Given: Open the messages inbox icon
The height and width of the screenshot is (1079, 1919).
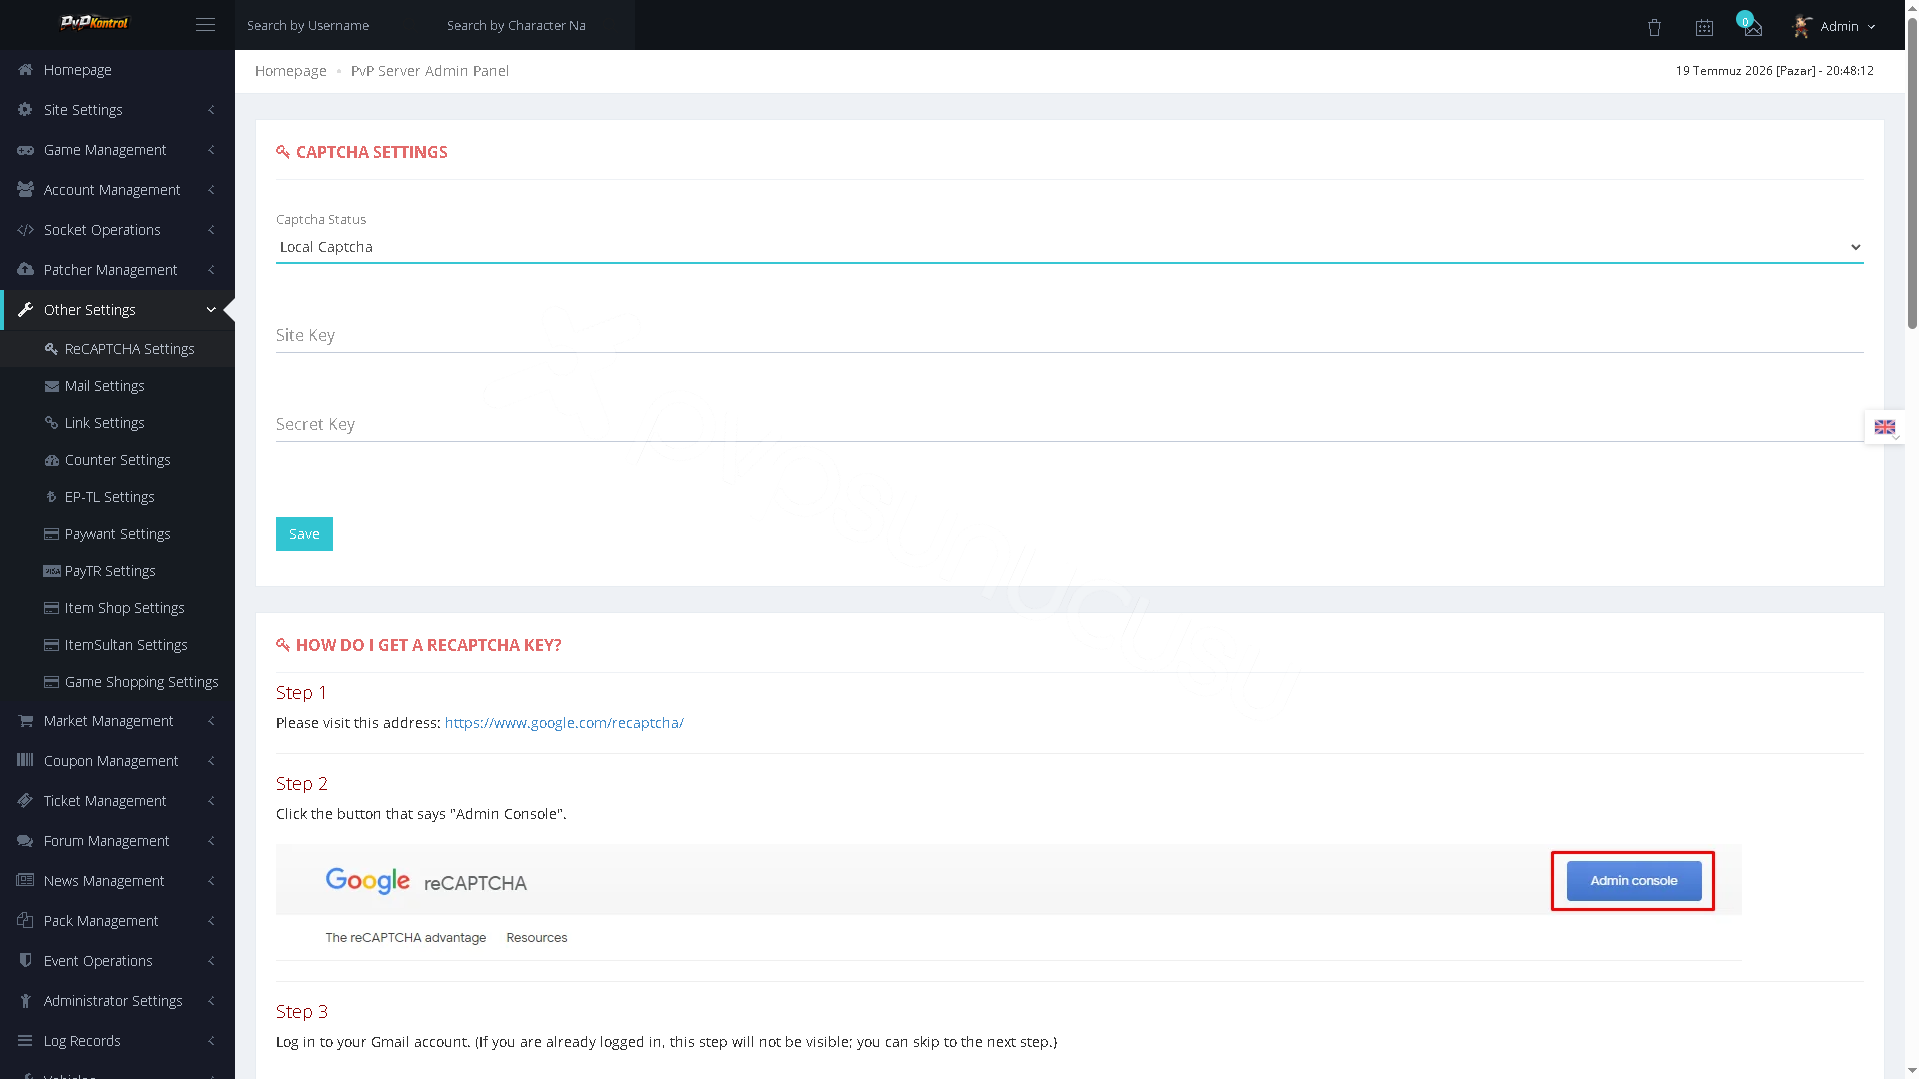Looking at the screenshot, I should [x=1753, y=27].
